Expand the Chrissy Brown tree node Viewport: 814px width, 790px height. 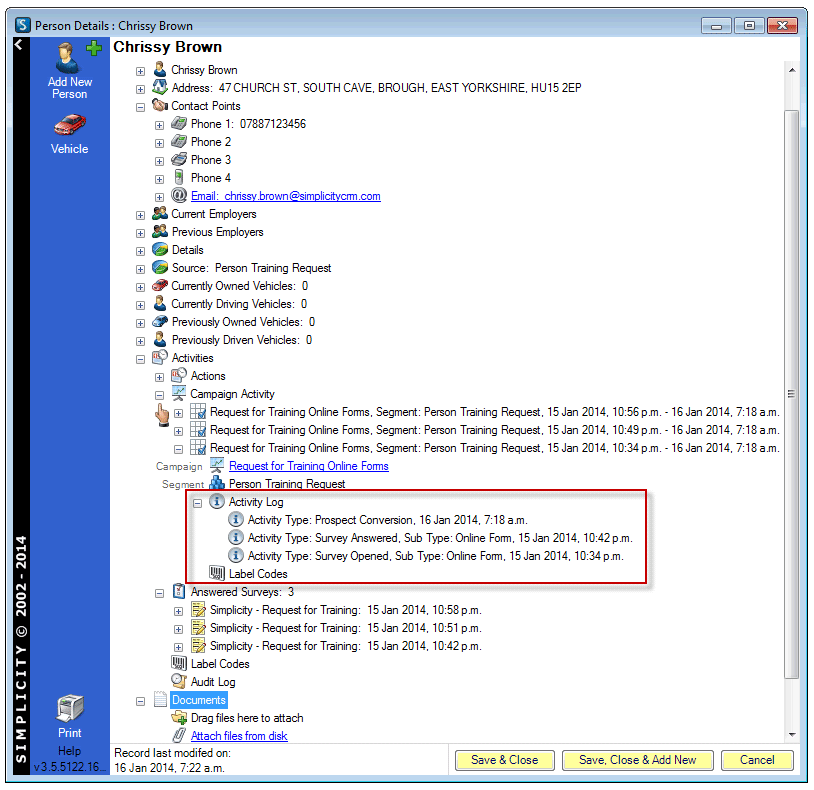(x=140, y=71)
